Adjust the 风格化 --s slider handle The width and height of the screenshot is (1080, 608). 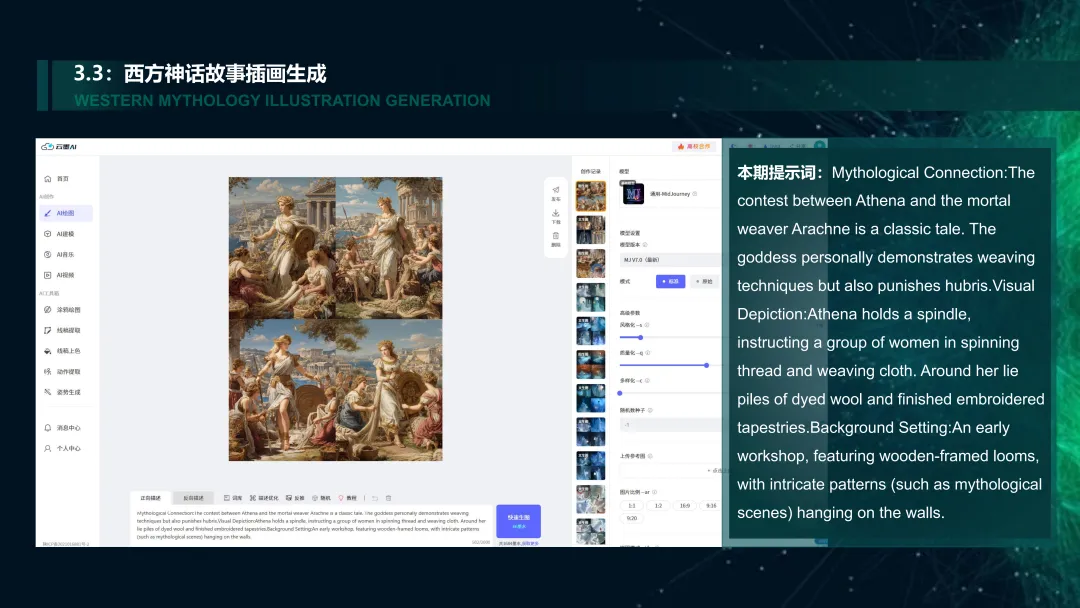640,337
